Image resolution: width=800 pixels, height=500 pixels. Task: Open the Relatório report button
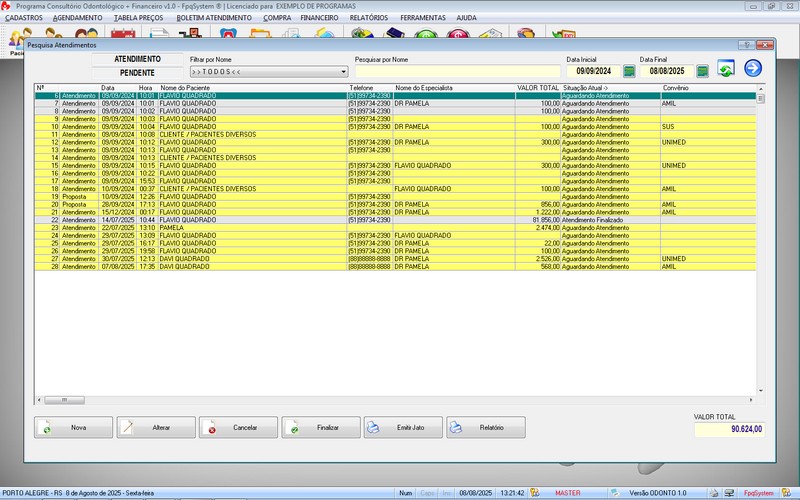click(x=486, y=428)
